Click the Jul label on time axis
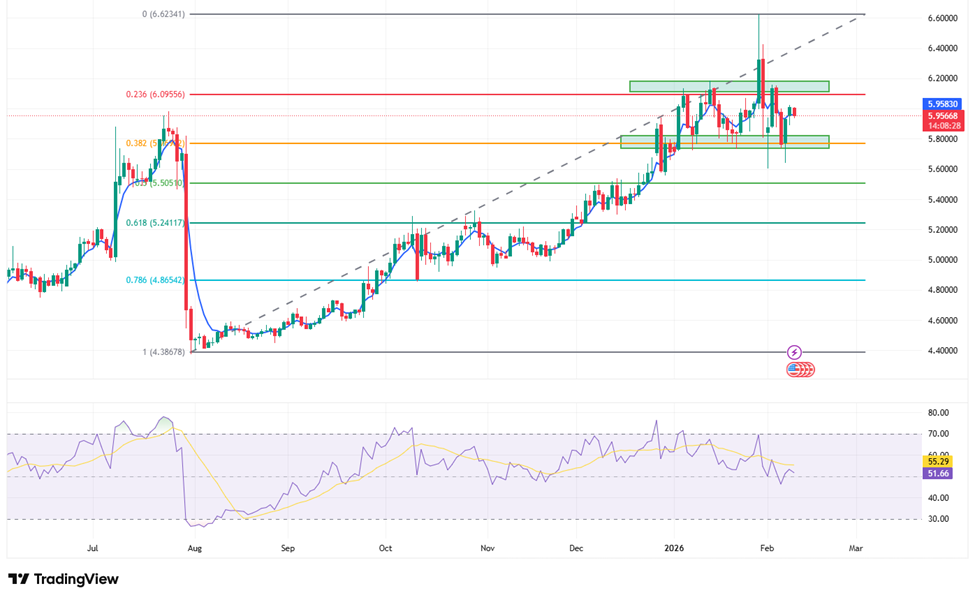The height and width of the screenshot is (600, 975). (93, 548)
